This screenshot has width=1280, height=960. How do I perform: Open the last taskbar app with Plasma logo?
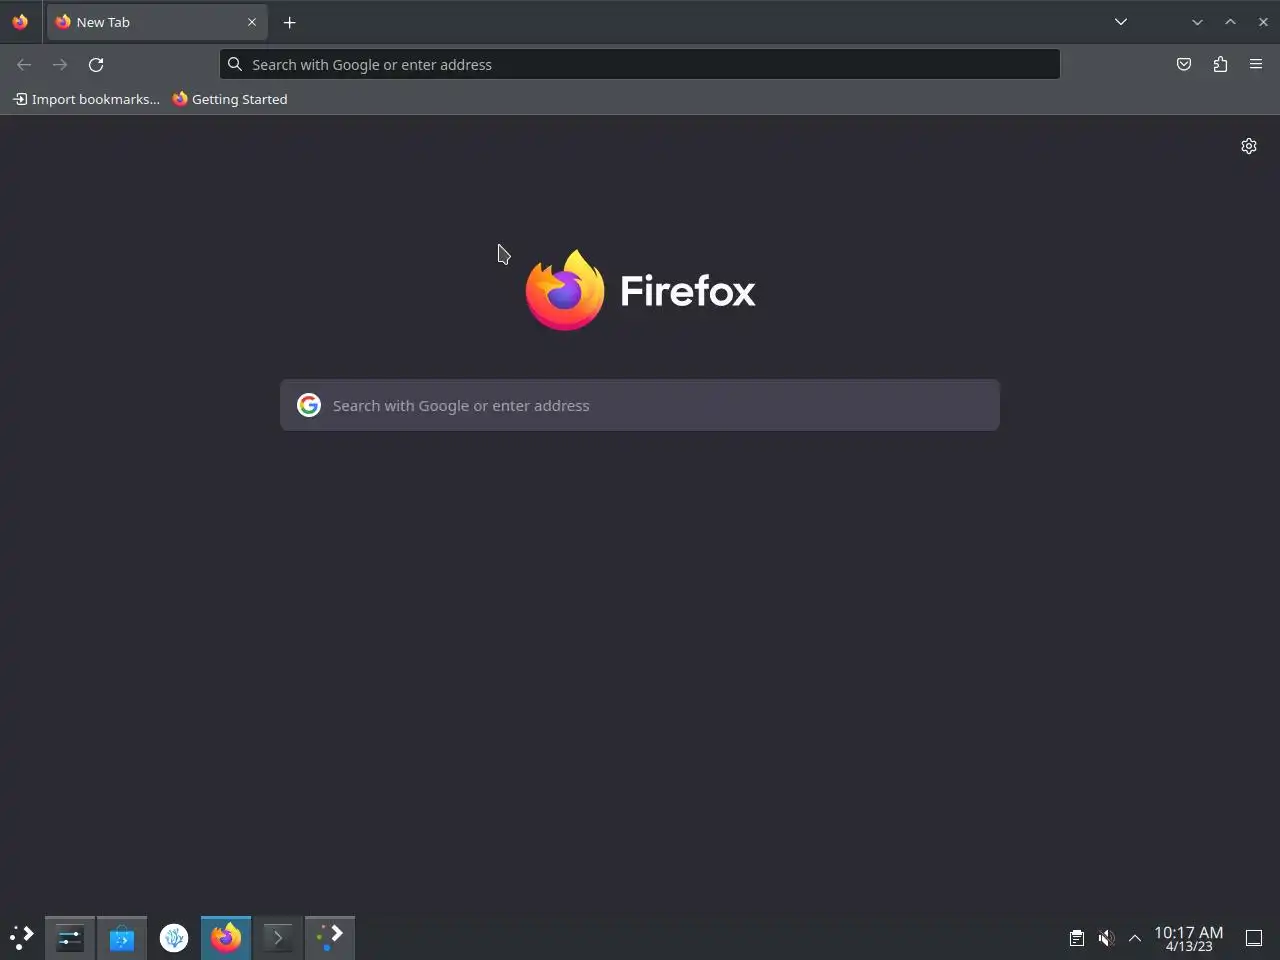(x=330, y=938)
